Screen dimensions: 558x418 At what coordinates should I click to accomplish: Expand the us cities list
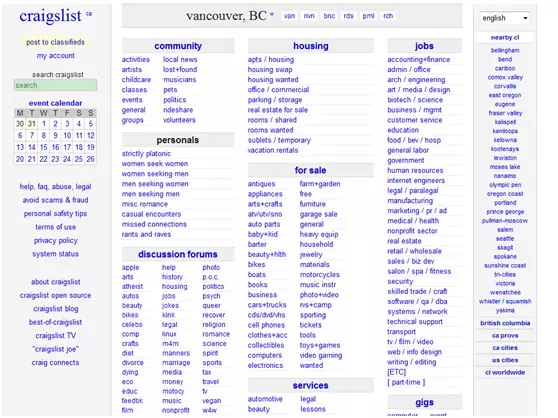pyautogui.click(x=505, y=360)
